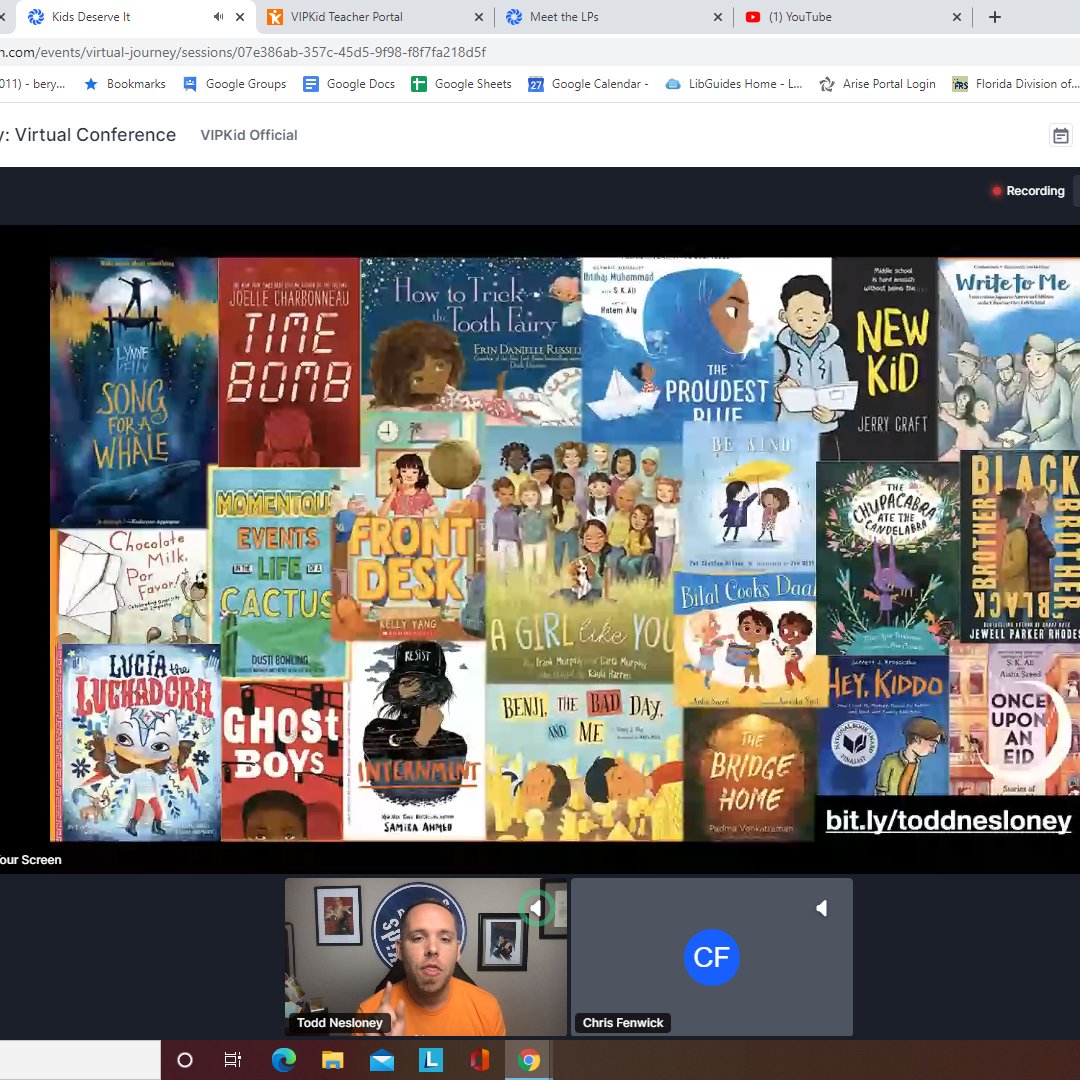Viewport: 1080px width, 1080px height.
Task: Open Microsoft Office from taskbar
Action: click(x=480, y=1060)
